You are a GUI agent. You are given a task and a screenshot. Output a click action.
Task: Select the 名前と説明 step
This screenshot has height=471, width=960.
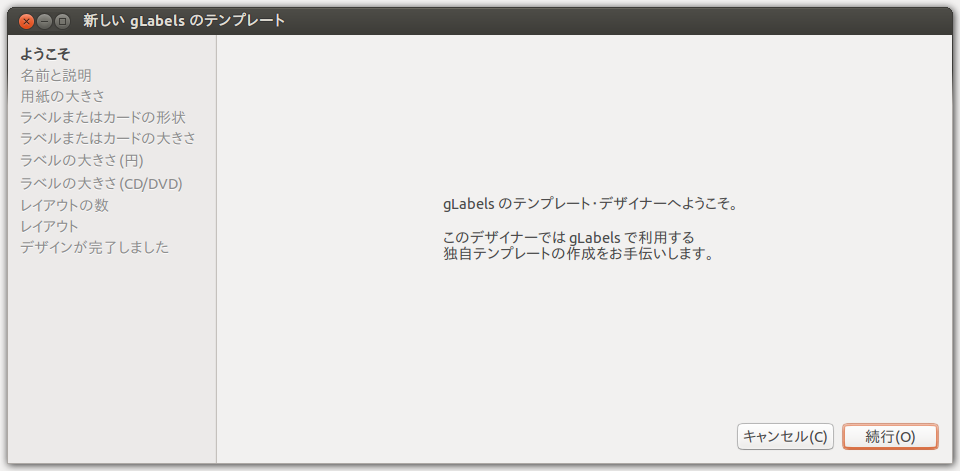coord(56,76)
